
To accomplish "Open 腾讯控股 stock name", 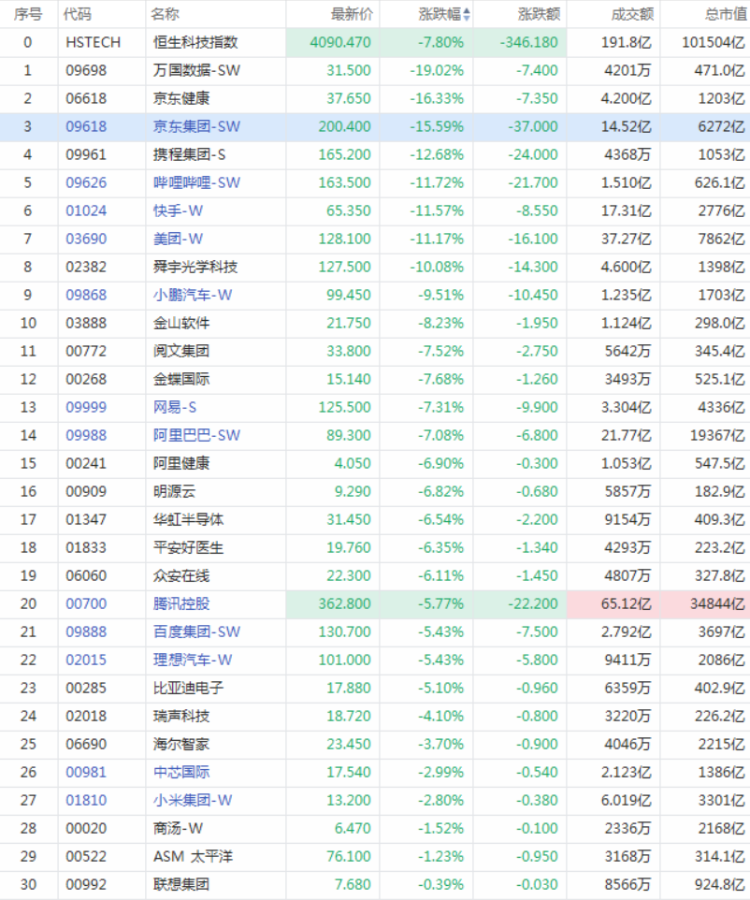I will tap(181, 604).
